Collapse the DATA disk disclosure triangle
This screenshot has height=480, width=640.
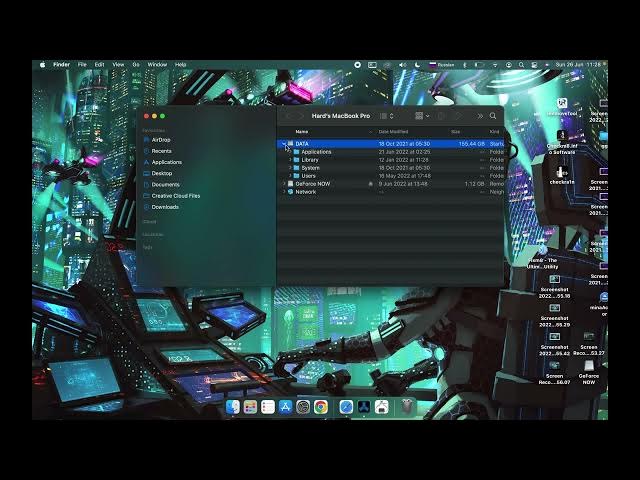[284, 144]
